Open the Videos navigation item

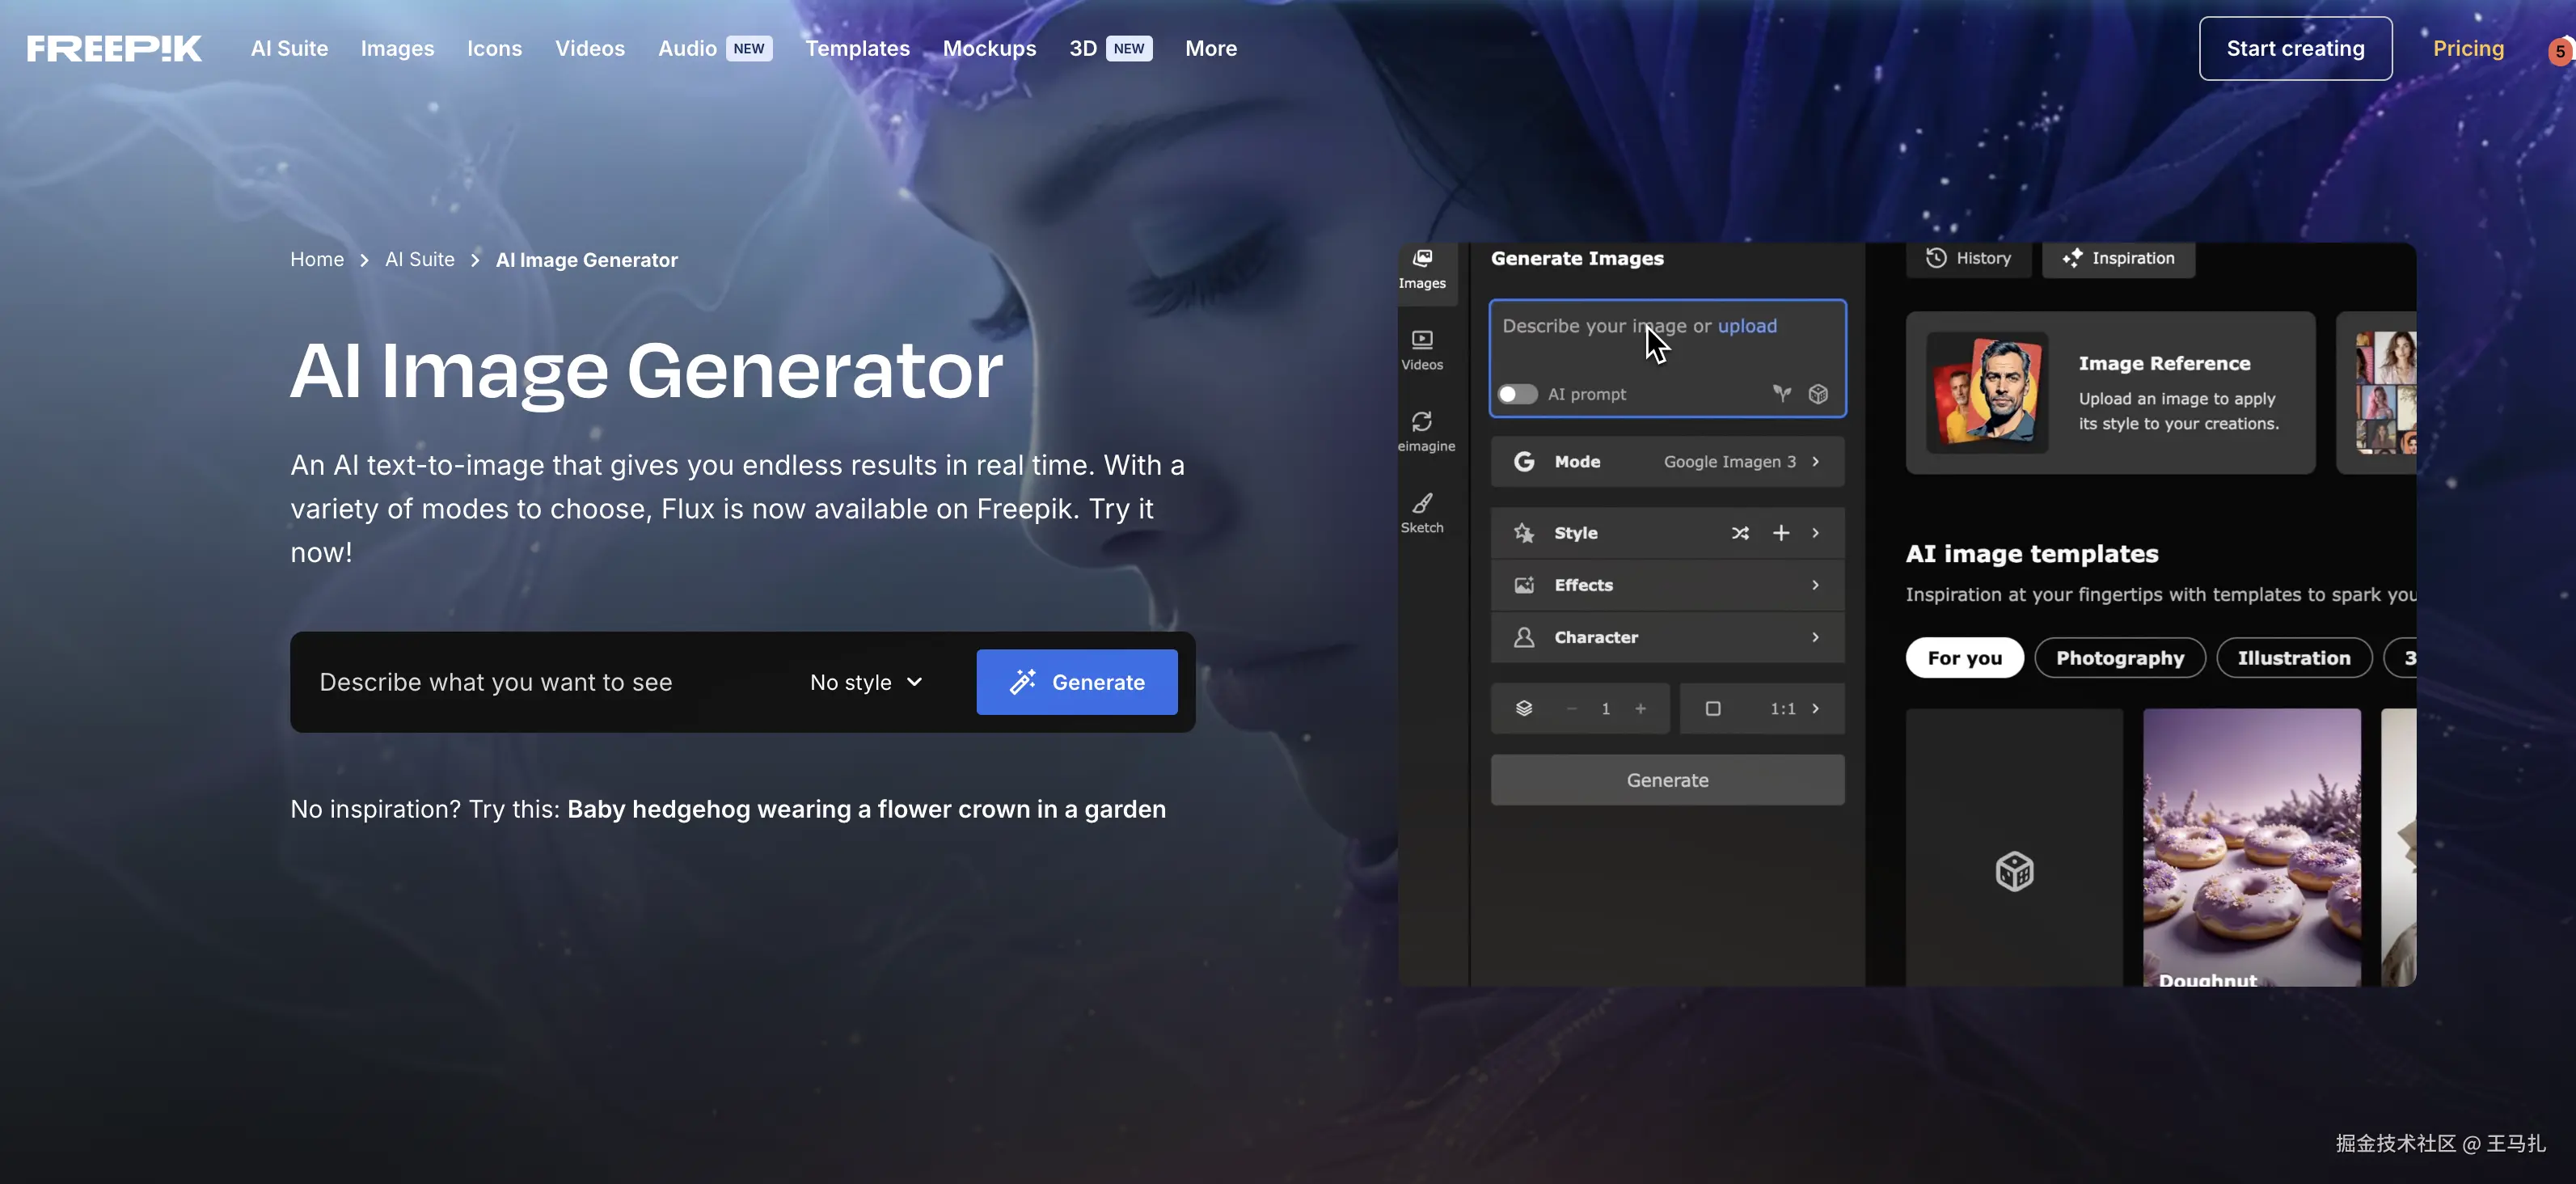[590, 48]
